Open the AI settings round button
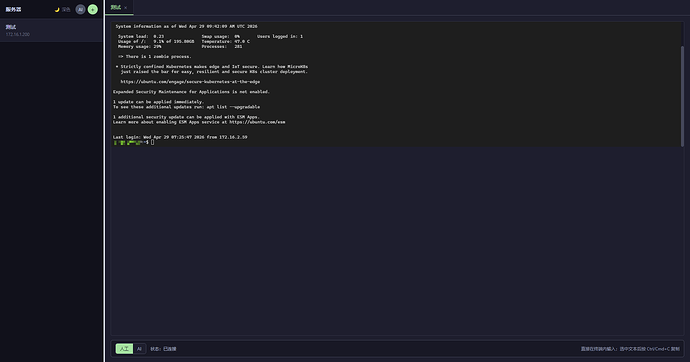The image size is (690, 362). point(80,9)
